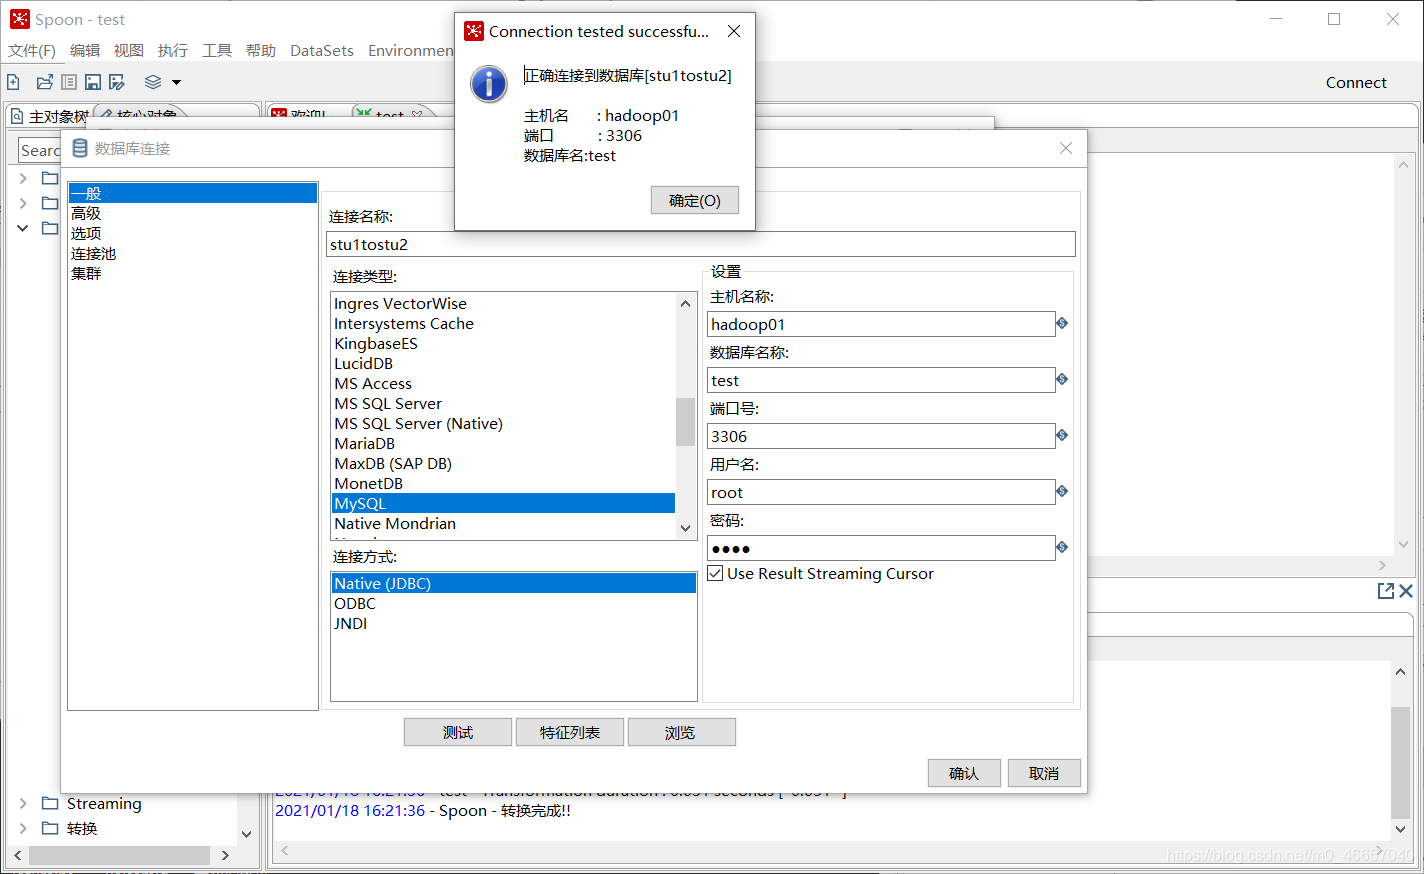Click the open file toolbar icon
Screen dimensions: 1424x874
pos(44,82)
